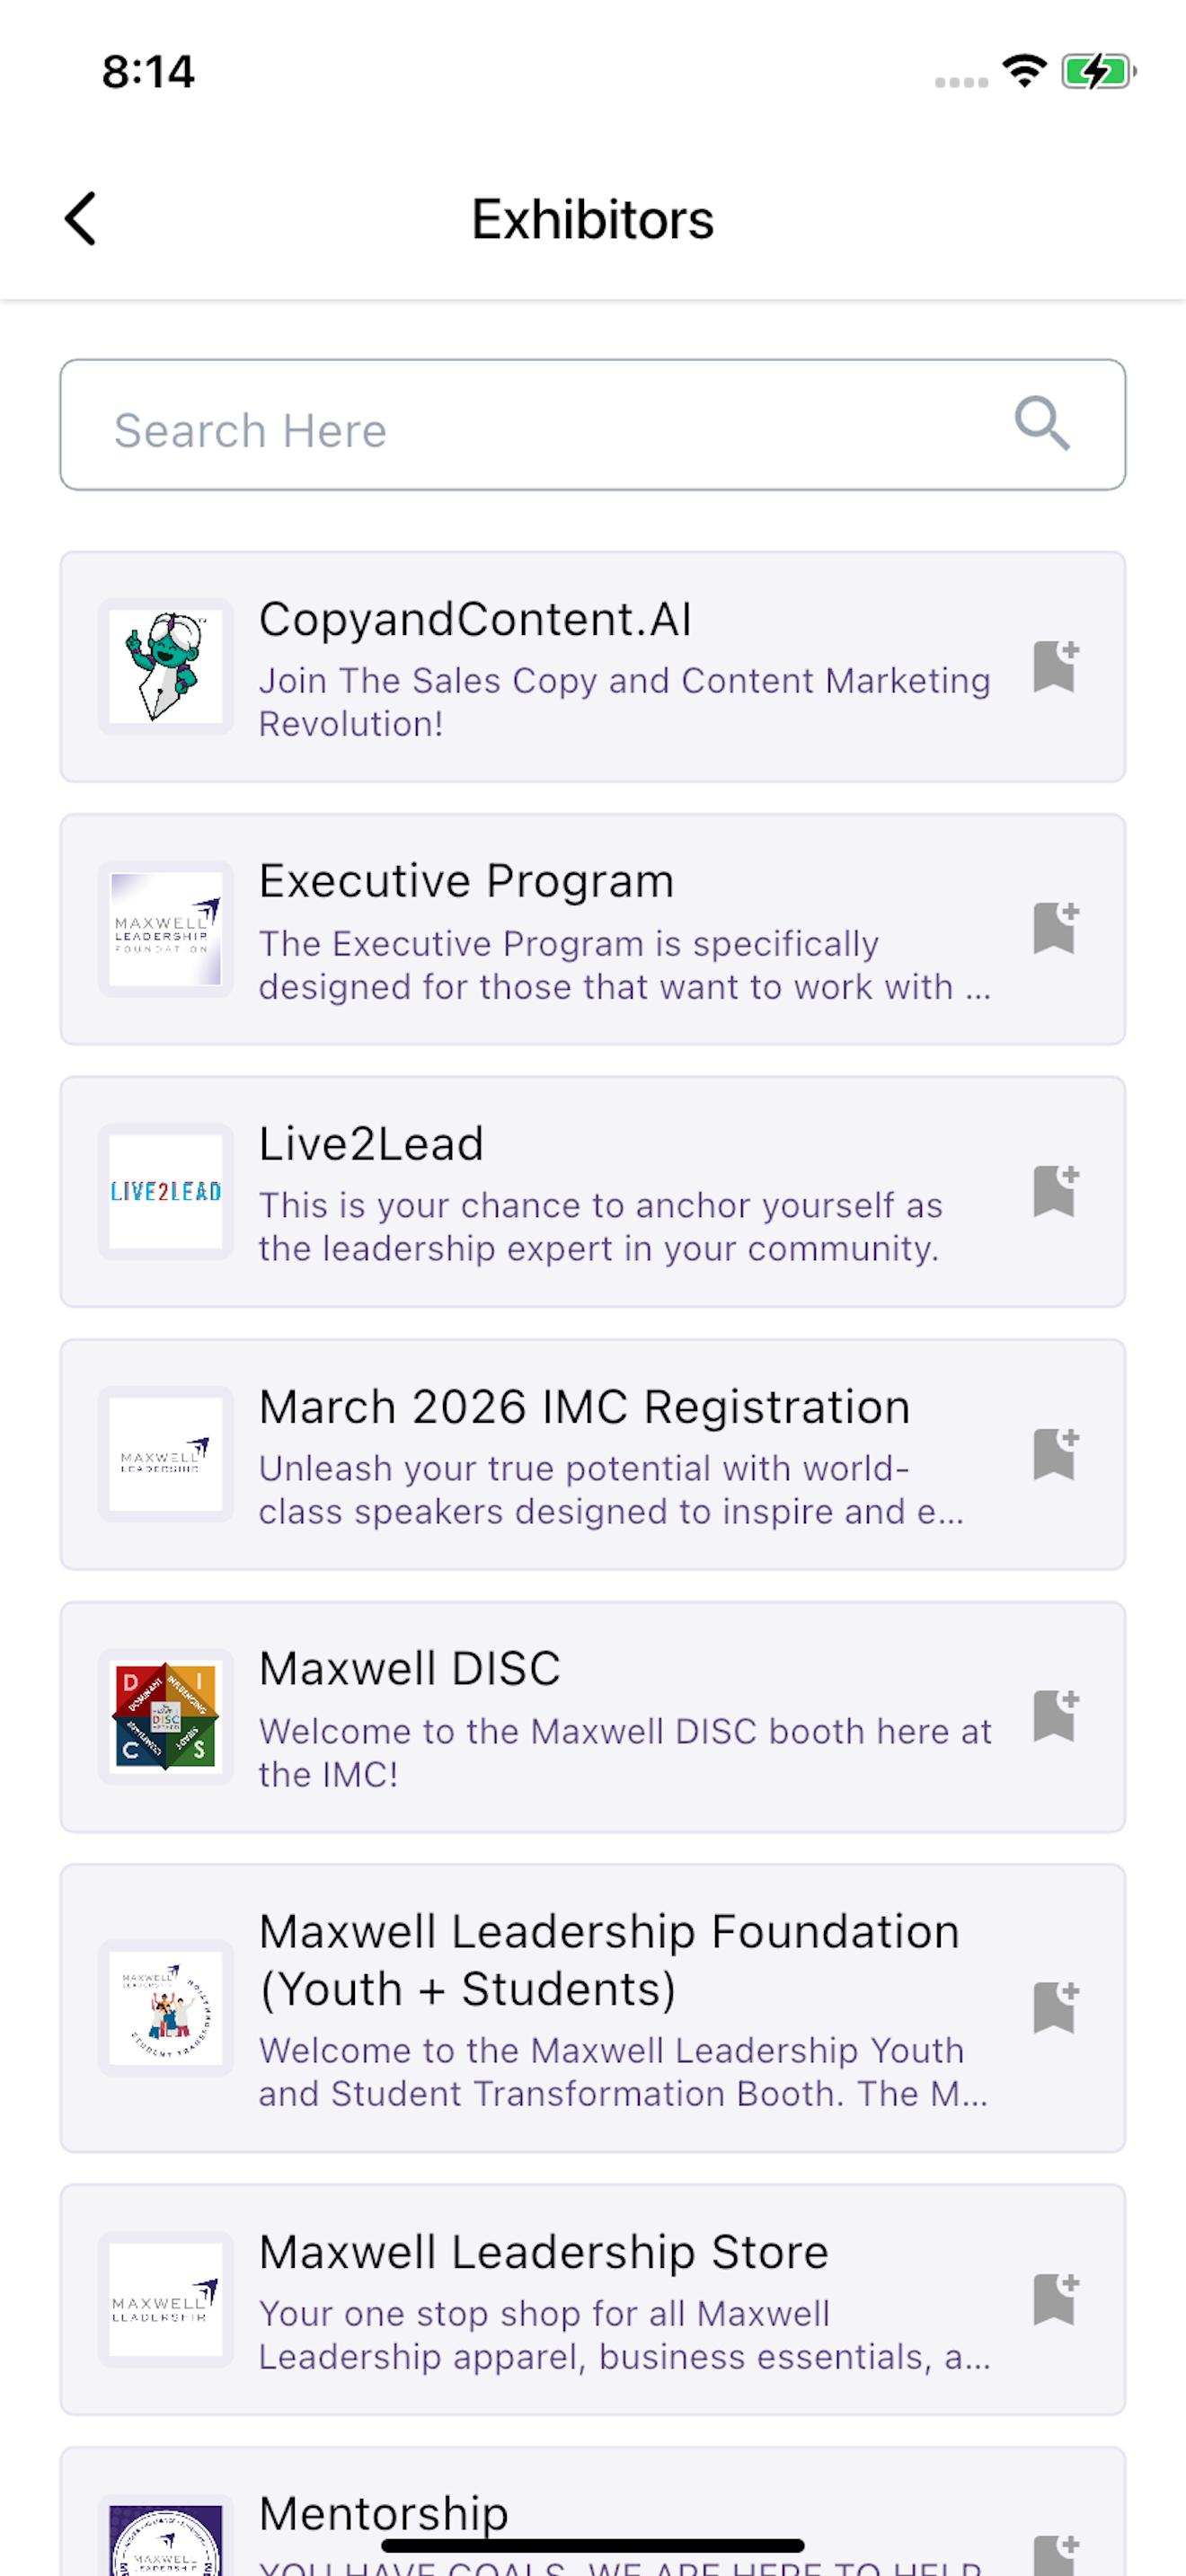1186x2576 pixels.
Task: Bookmark the Executive Program exhibitor
Action: (x=1055, y=928)
